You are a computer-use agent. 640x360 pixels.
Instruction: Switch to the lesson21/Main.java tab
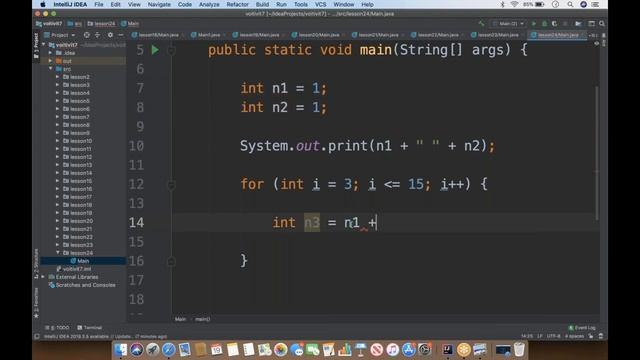[378, 35]
